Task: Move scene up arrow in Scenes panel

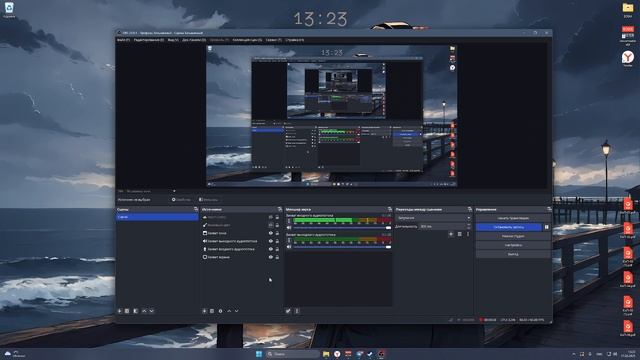Action: pos(144,311)
